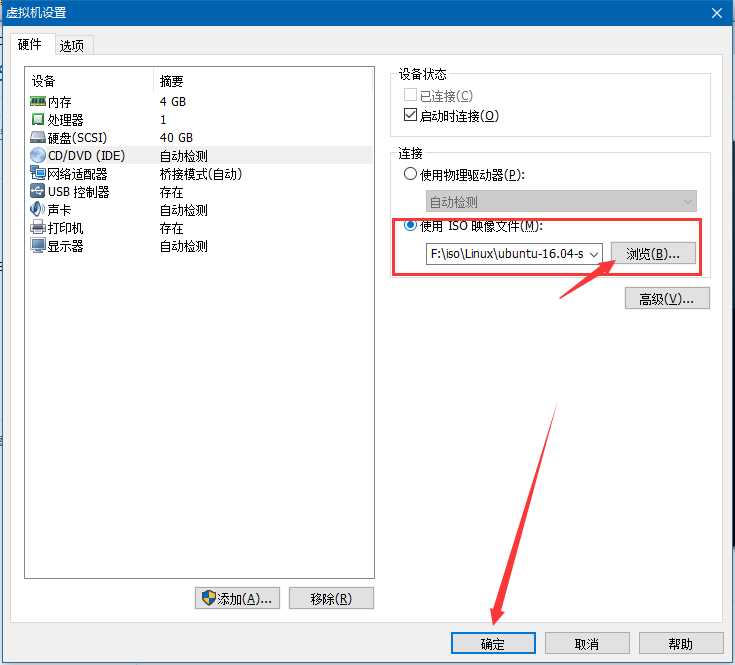Click the 取消 cancel button
735x665 pixels.
[587, 643]
